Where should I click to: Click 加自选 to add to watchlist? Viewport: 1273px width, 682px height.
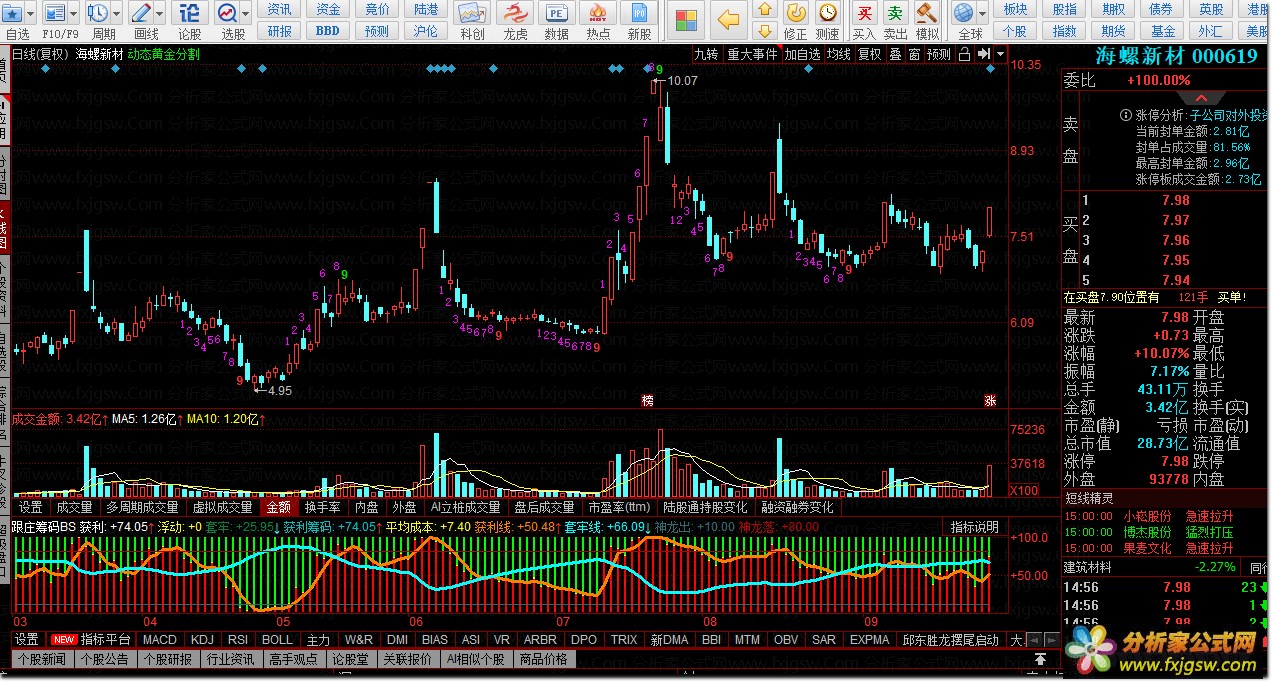pyautogui.click(x=802, y=54)
